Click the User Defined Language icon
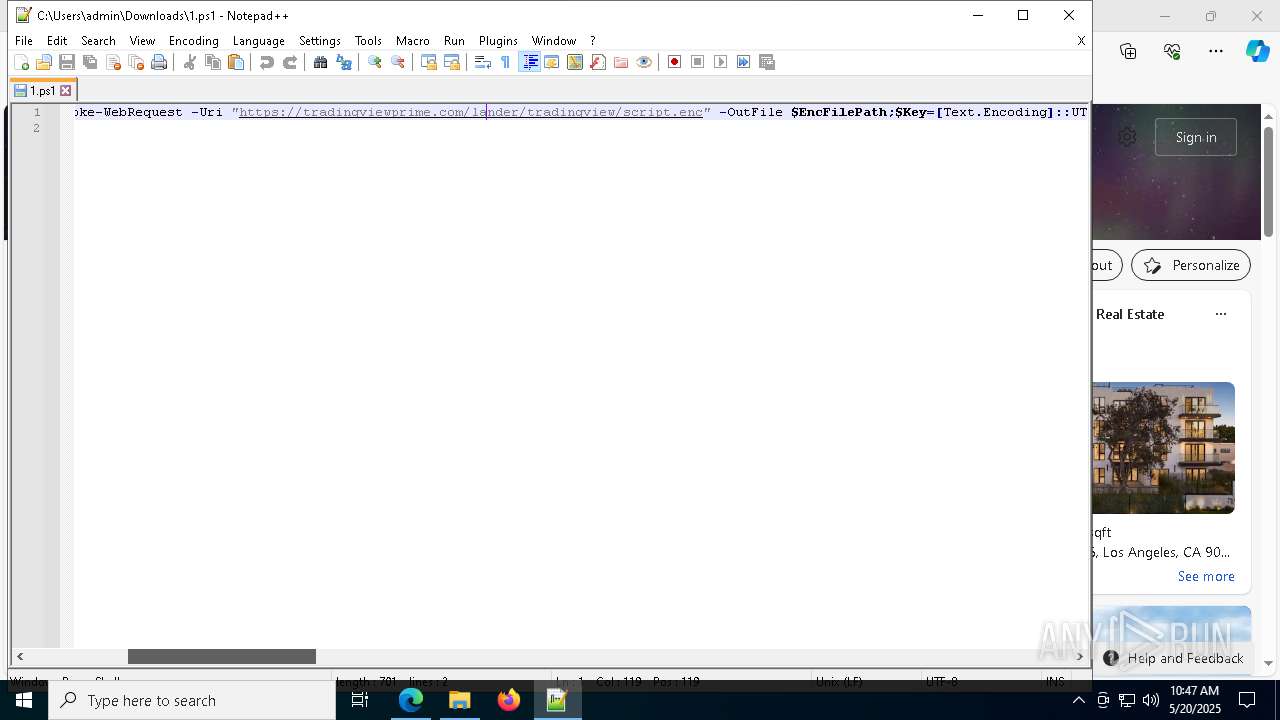 click(552, 62)
